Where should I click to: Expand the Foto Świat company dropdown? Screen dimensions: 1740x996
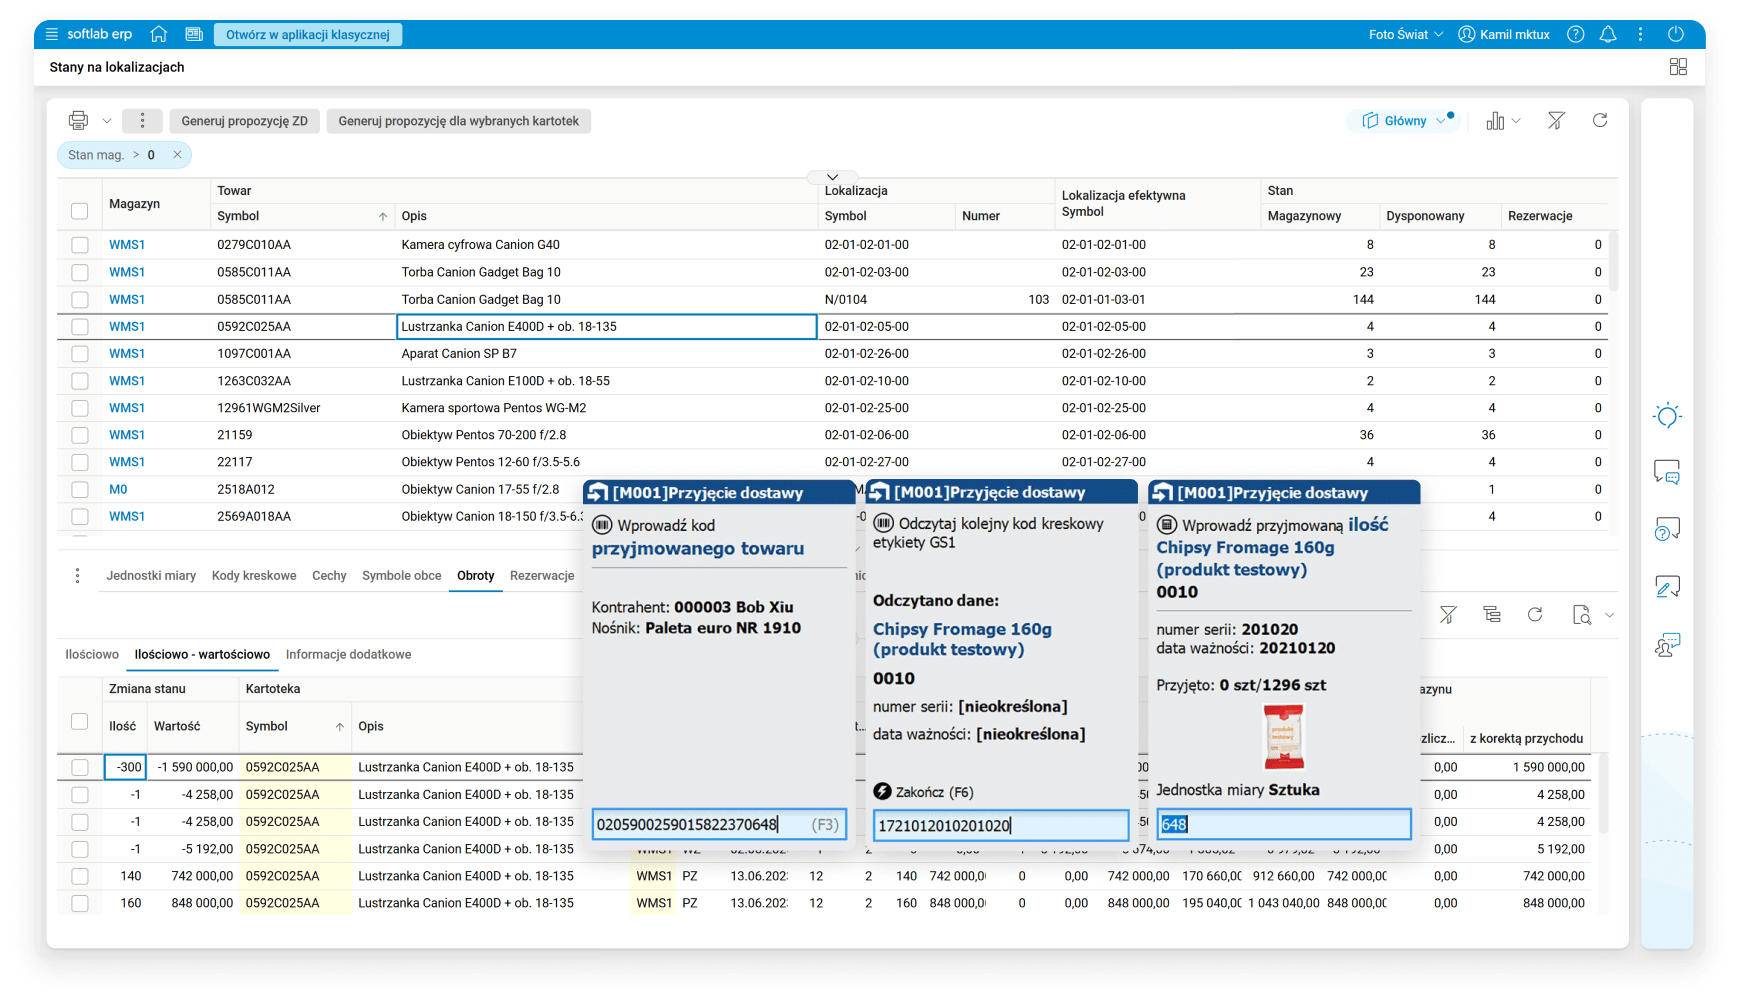point(1405,34)
